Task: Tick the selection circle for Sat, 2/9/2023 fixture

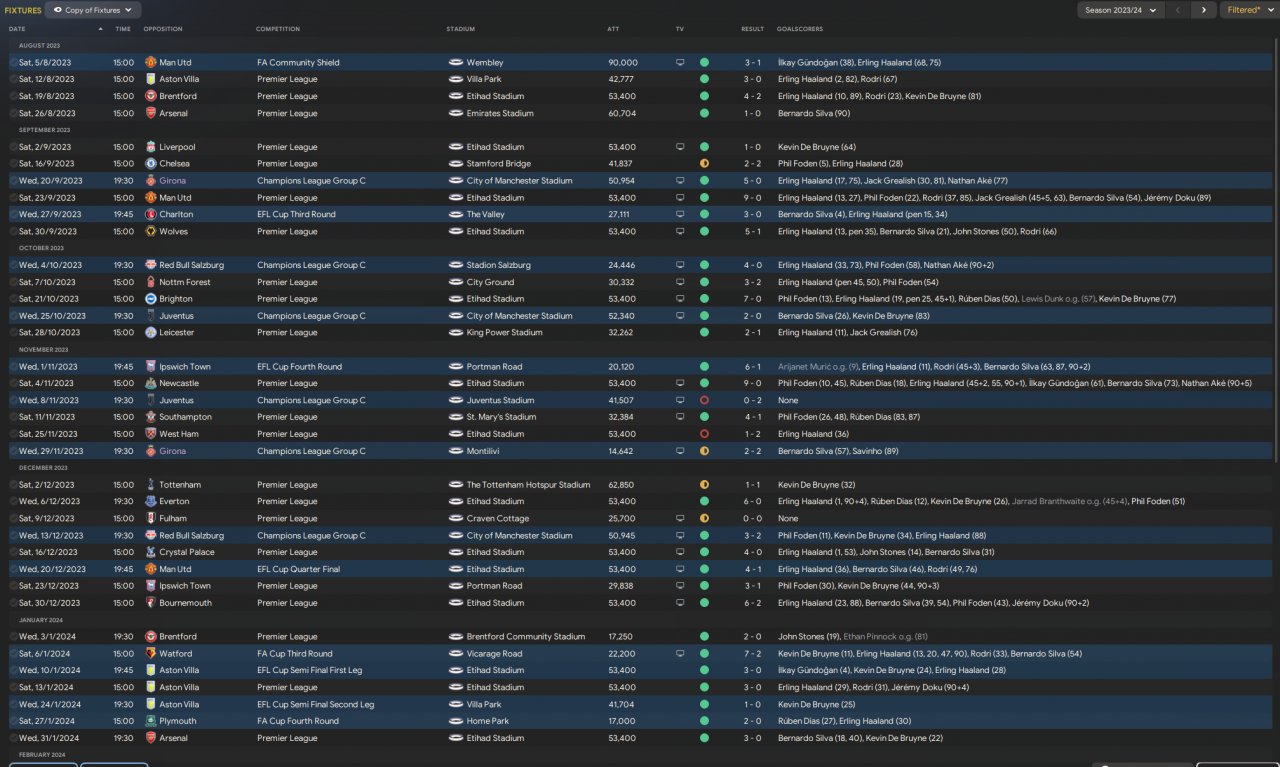Action: click(13, 147)
